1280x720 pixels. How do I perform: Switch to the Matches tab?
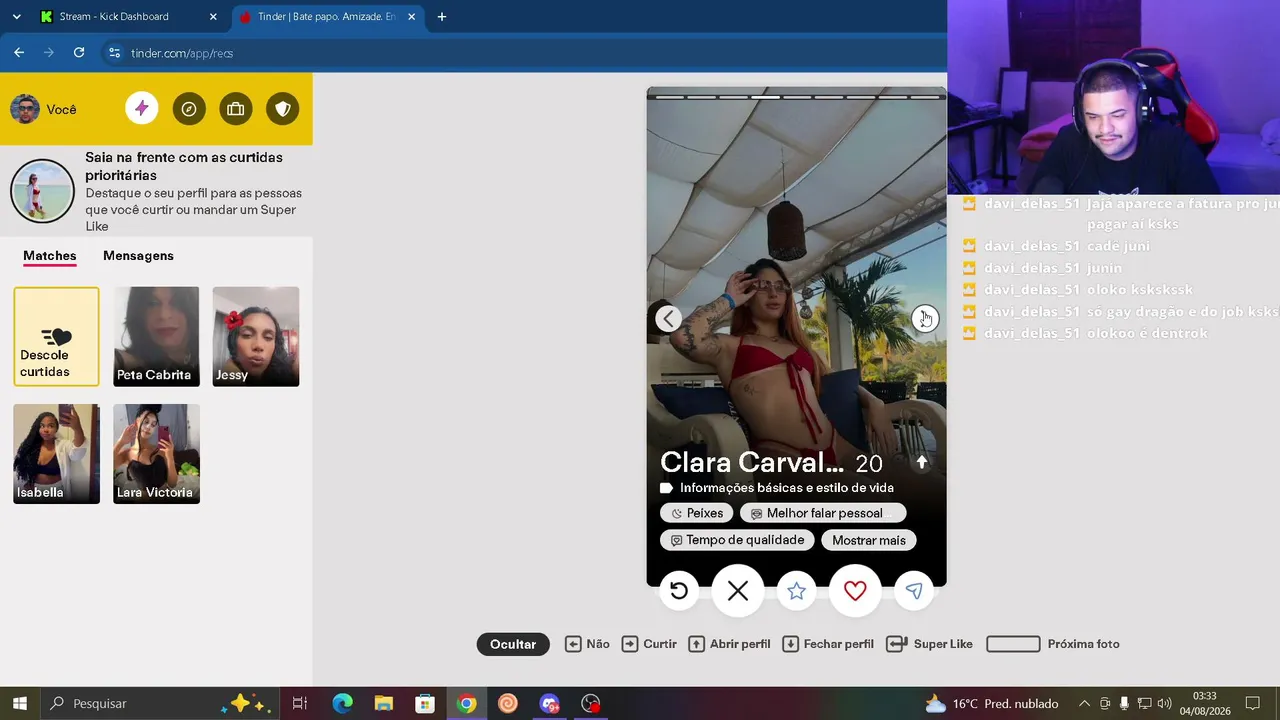click(x=50, y=256)
